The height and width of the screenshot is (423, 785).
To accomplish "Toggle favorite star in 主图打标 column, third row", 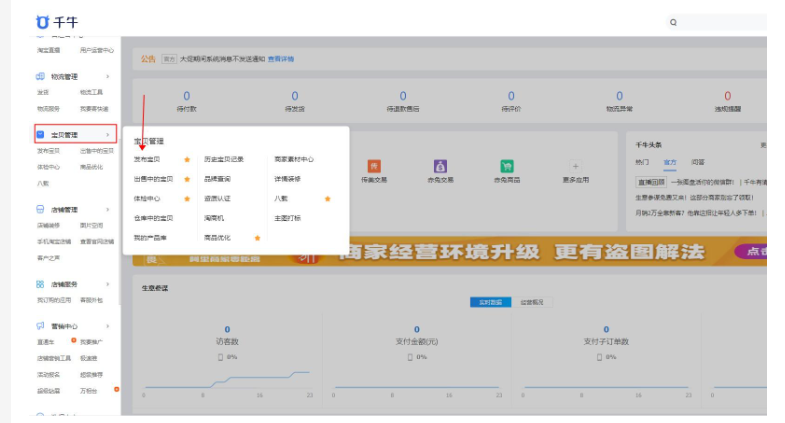I will click(327, 199).
